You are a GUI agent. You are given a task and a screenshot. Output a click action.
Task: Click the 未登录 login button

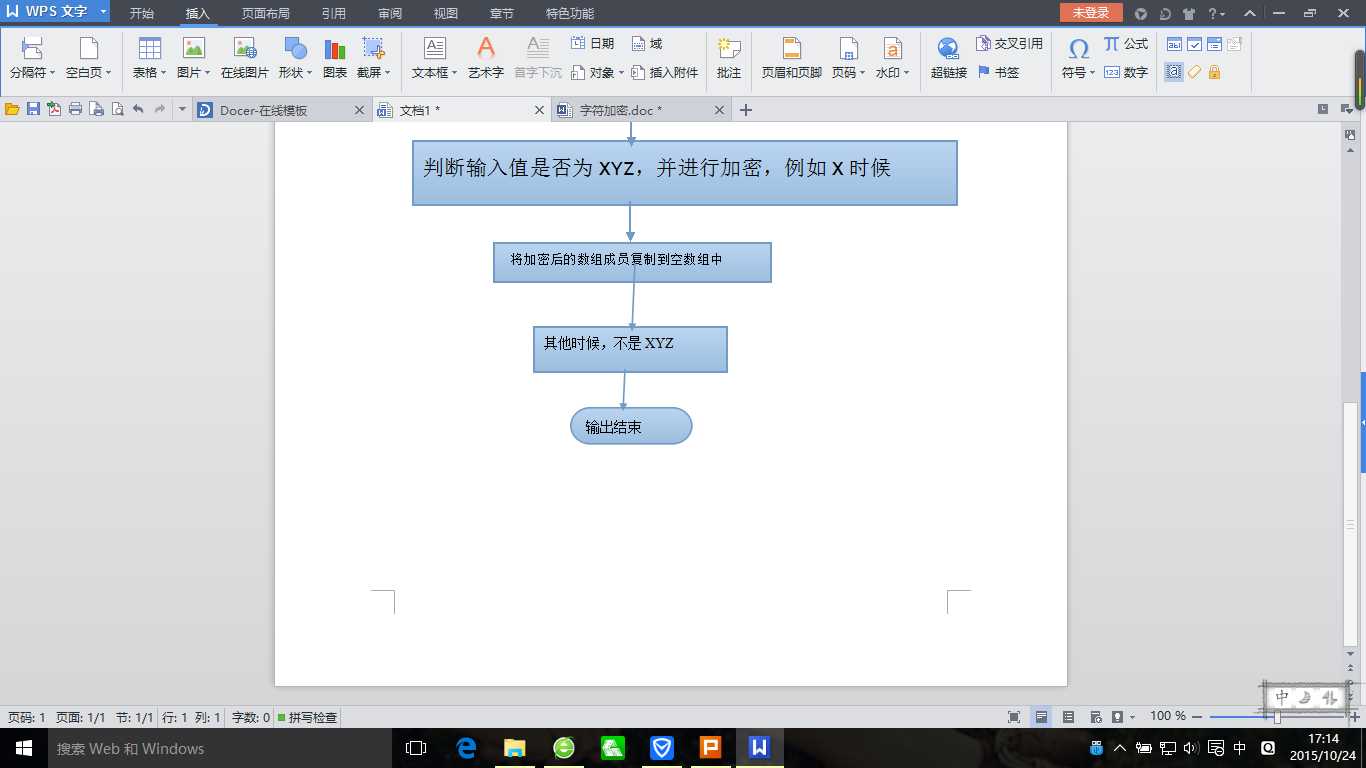(1089, 13)
